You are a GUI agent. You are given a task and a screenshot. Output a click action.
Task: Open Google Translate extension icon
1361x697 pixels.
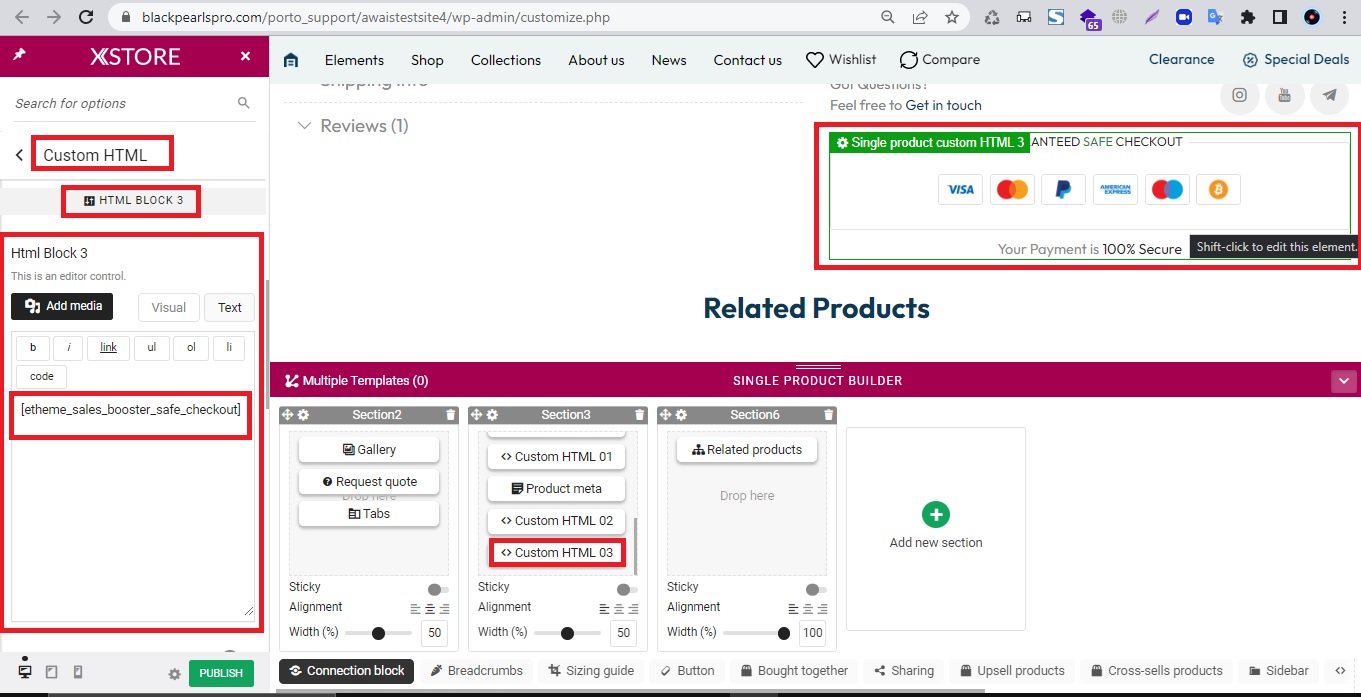[x=1215, y=17]
